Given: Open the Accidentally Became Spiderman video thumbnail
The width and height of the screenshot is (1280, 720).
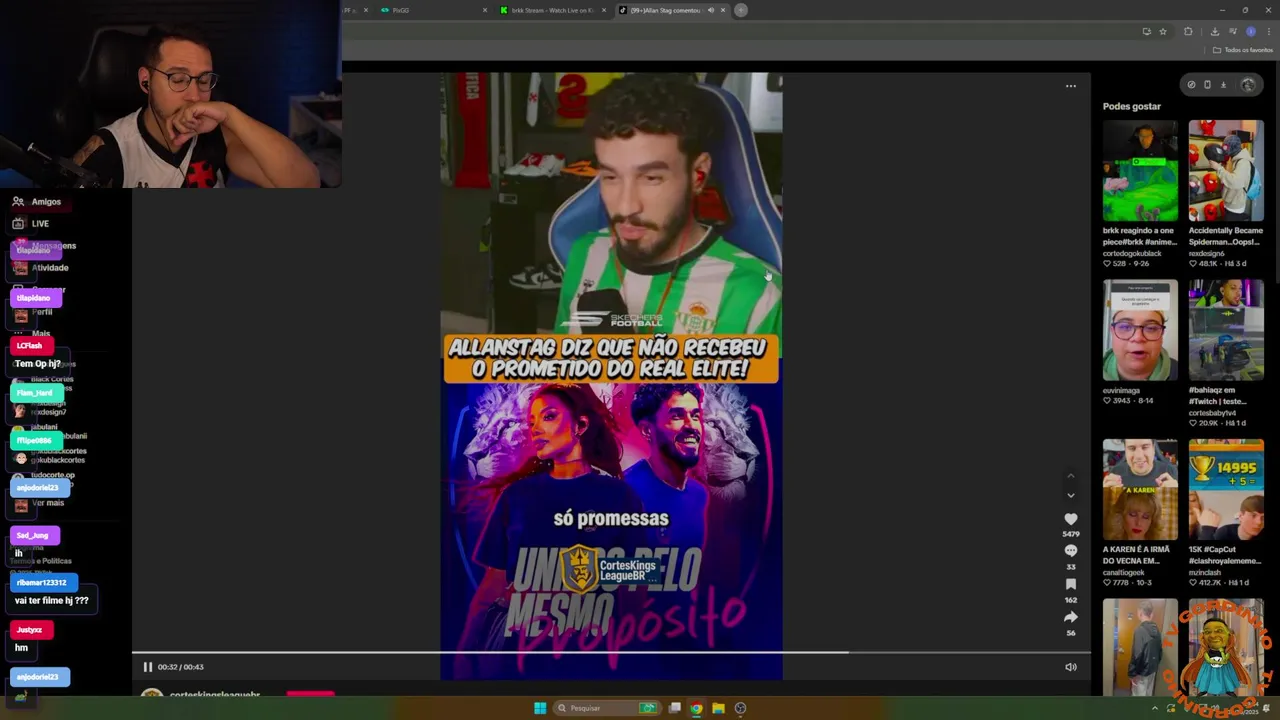Looking at the screenshot, I should click(1226, 171).
